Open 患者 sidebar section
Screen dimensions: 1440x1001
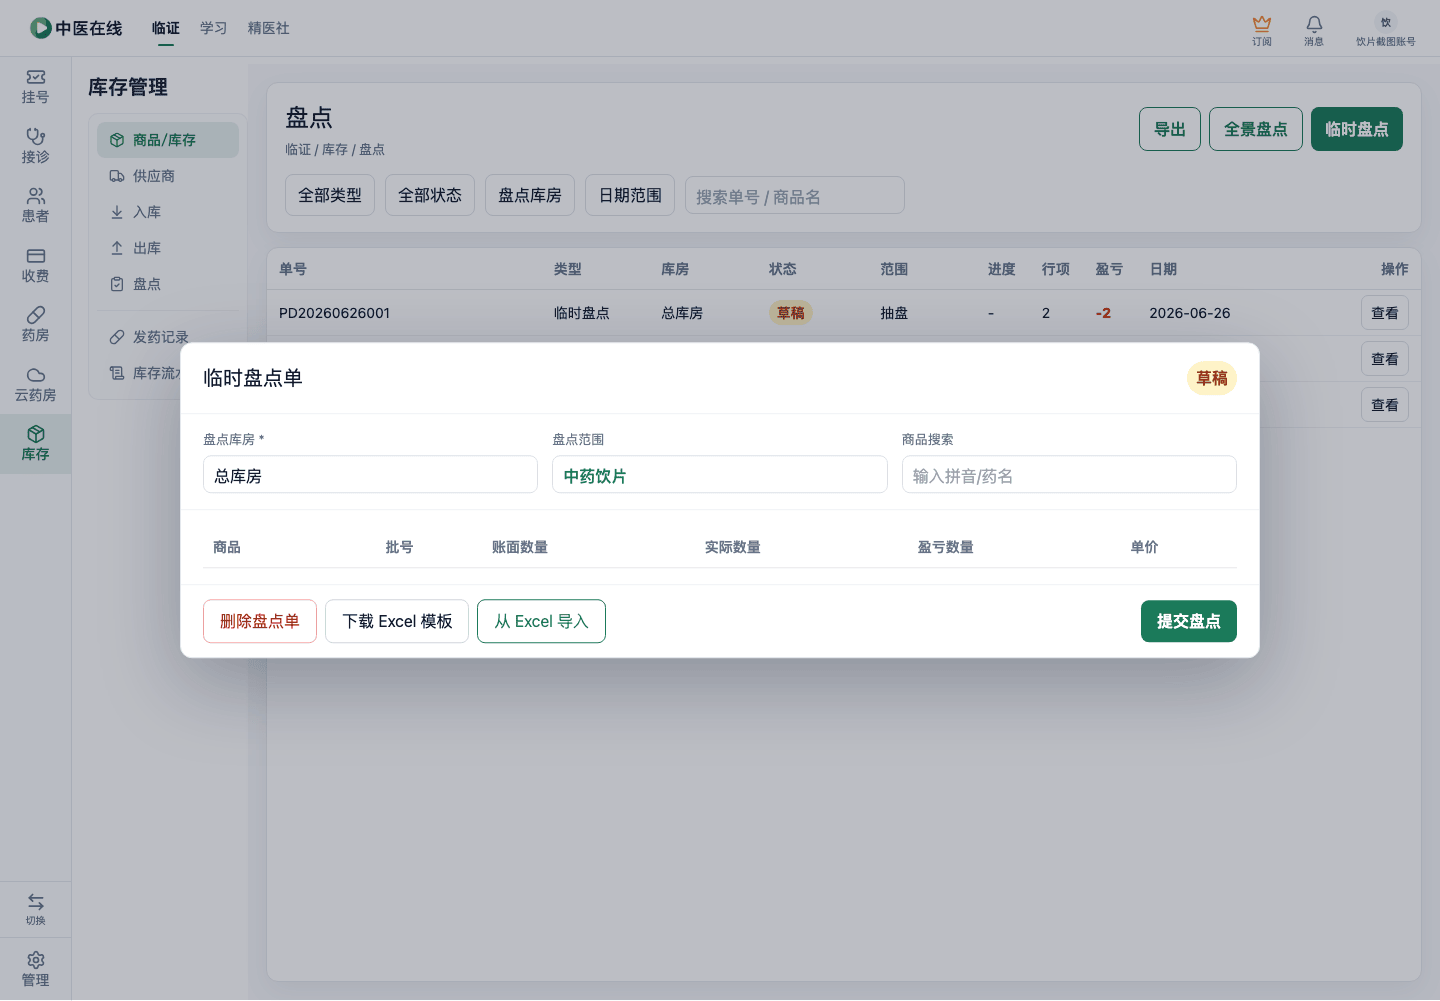(x=35, y=206)
